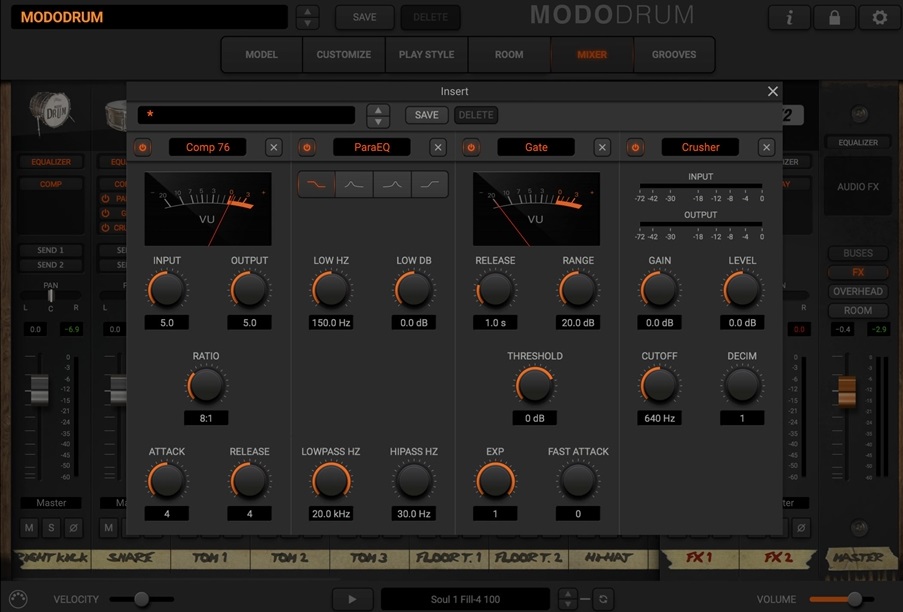The width and height of the screenshot is (903, 612).
Task: Select the MIXER tab
Action: point(592,55)
